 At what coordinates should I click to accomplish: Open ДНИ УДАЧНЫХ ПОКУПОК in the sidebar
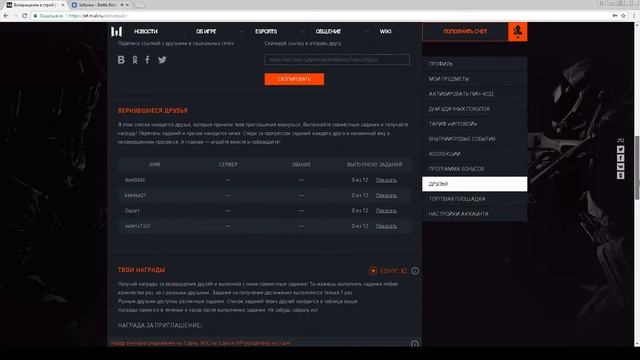pos(475,109)
